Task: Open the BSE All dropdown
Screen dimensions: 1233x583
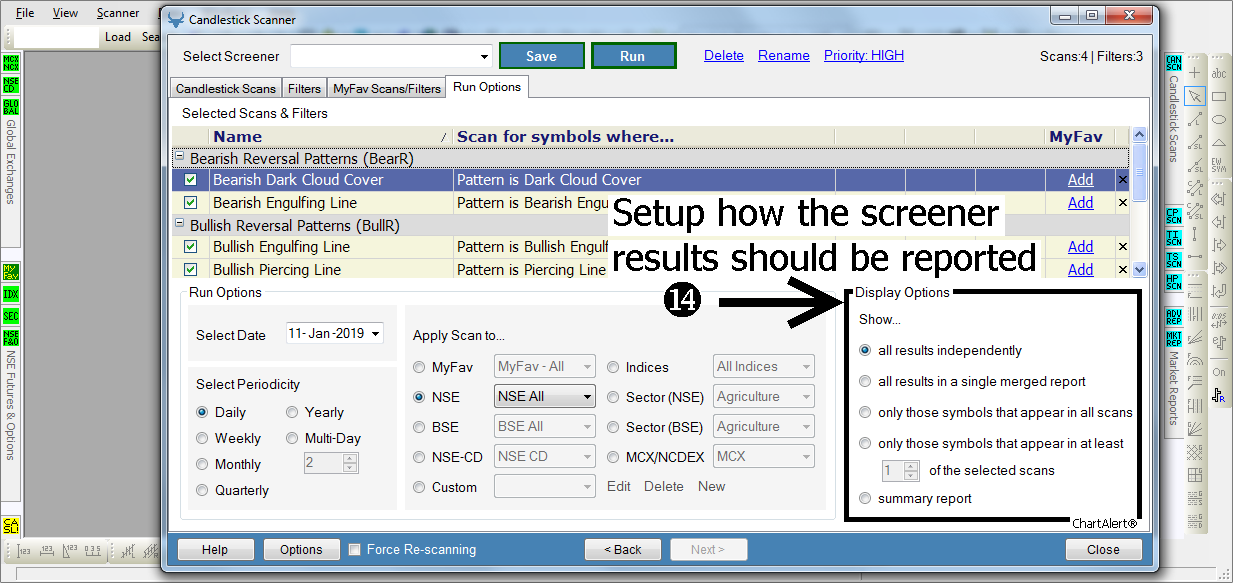Action: click(544, 426)
